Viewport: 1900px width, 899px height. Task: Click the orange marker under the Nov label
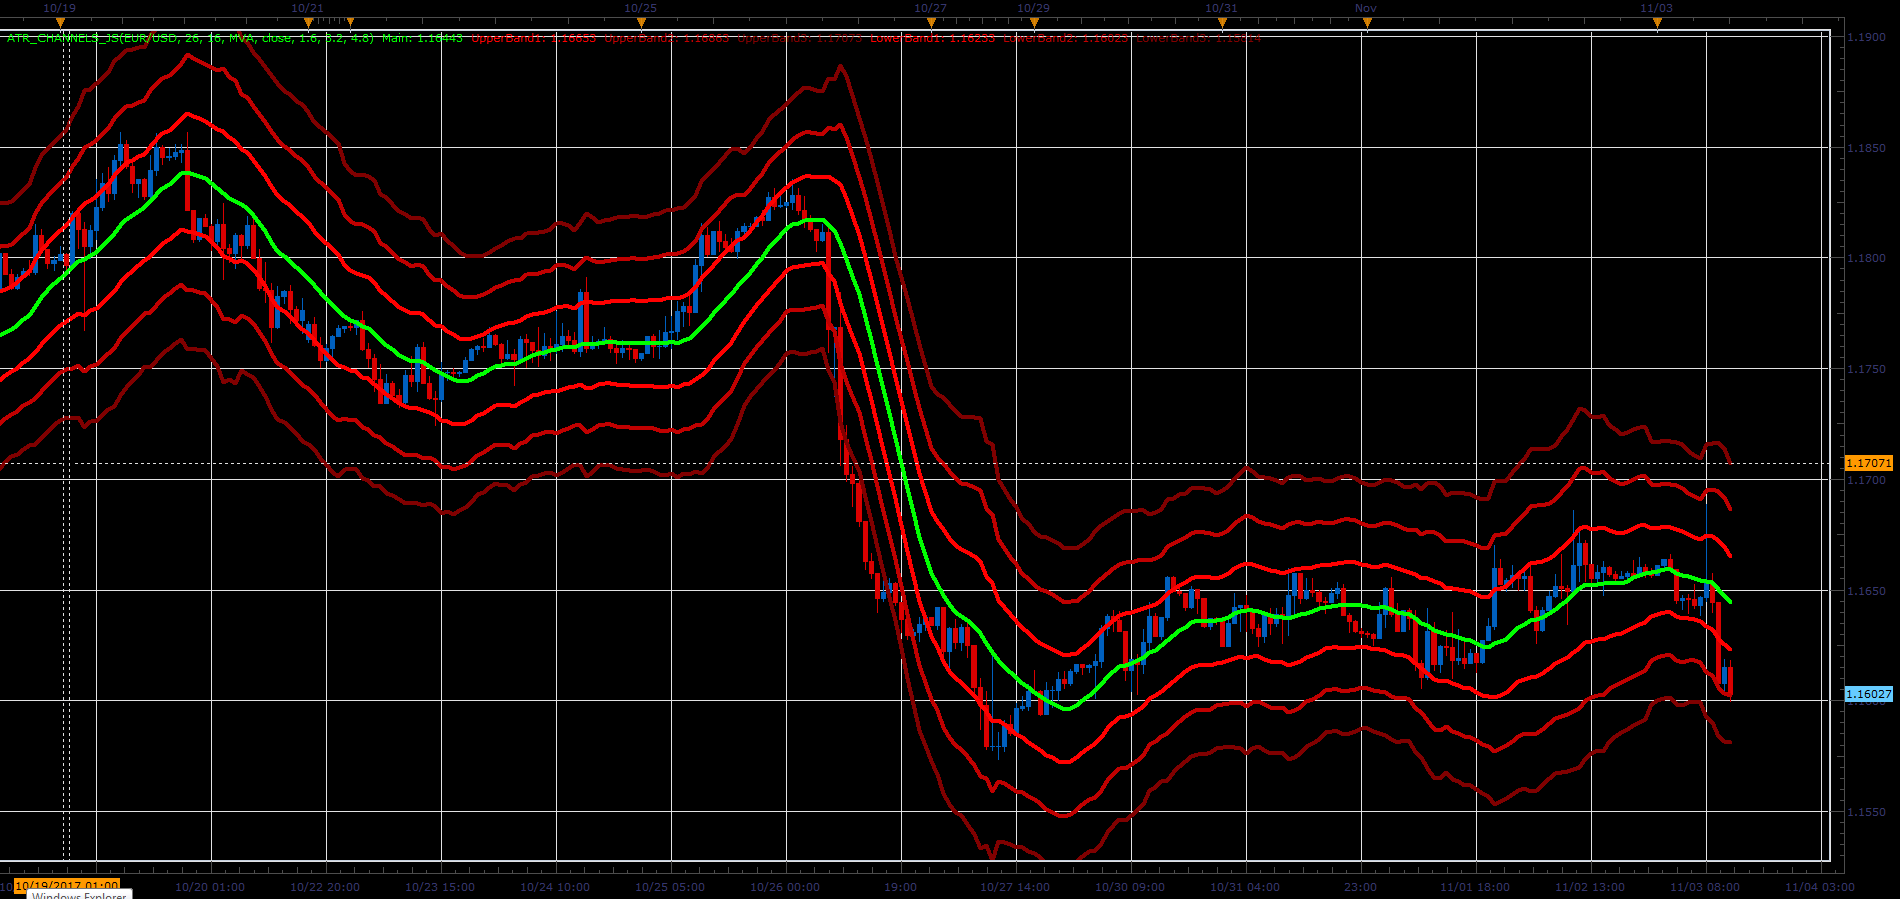click(x=1367, y=22)
